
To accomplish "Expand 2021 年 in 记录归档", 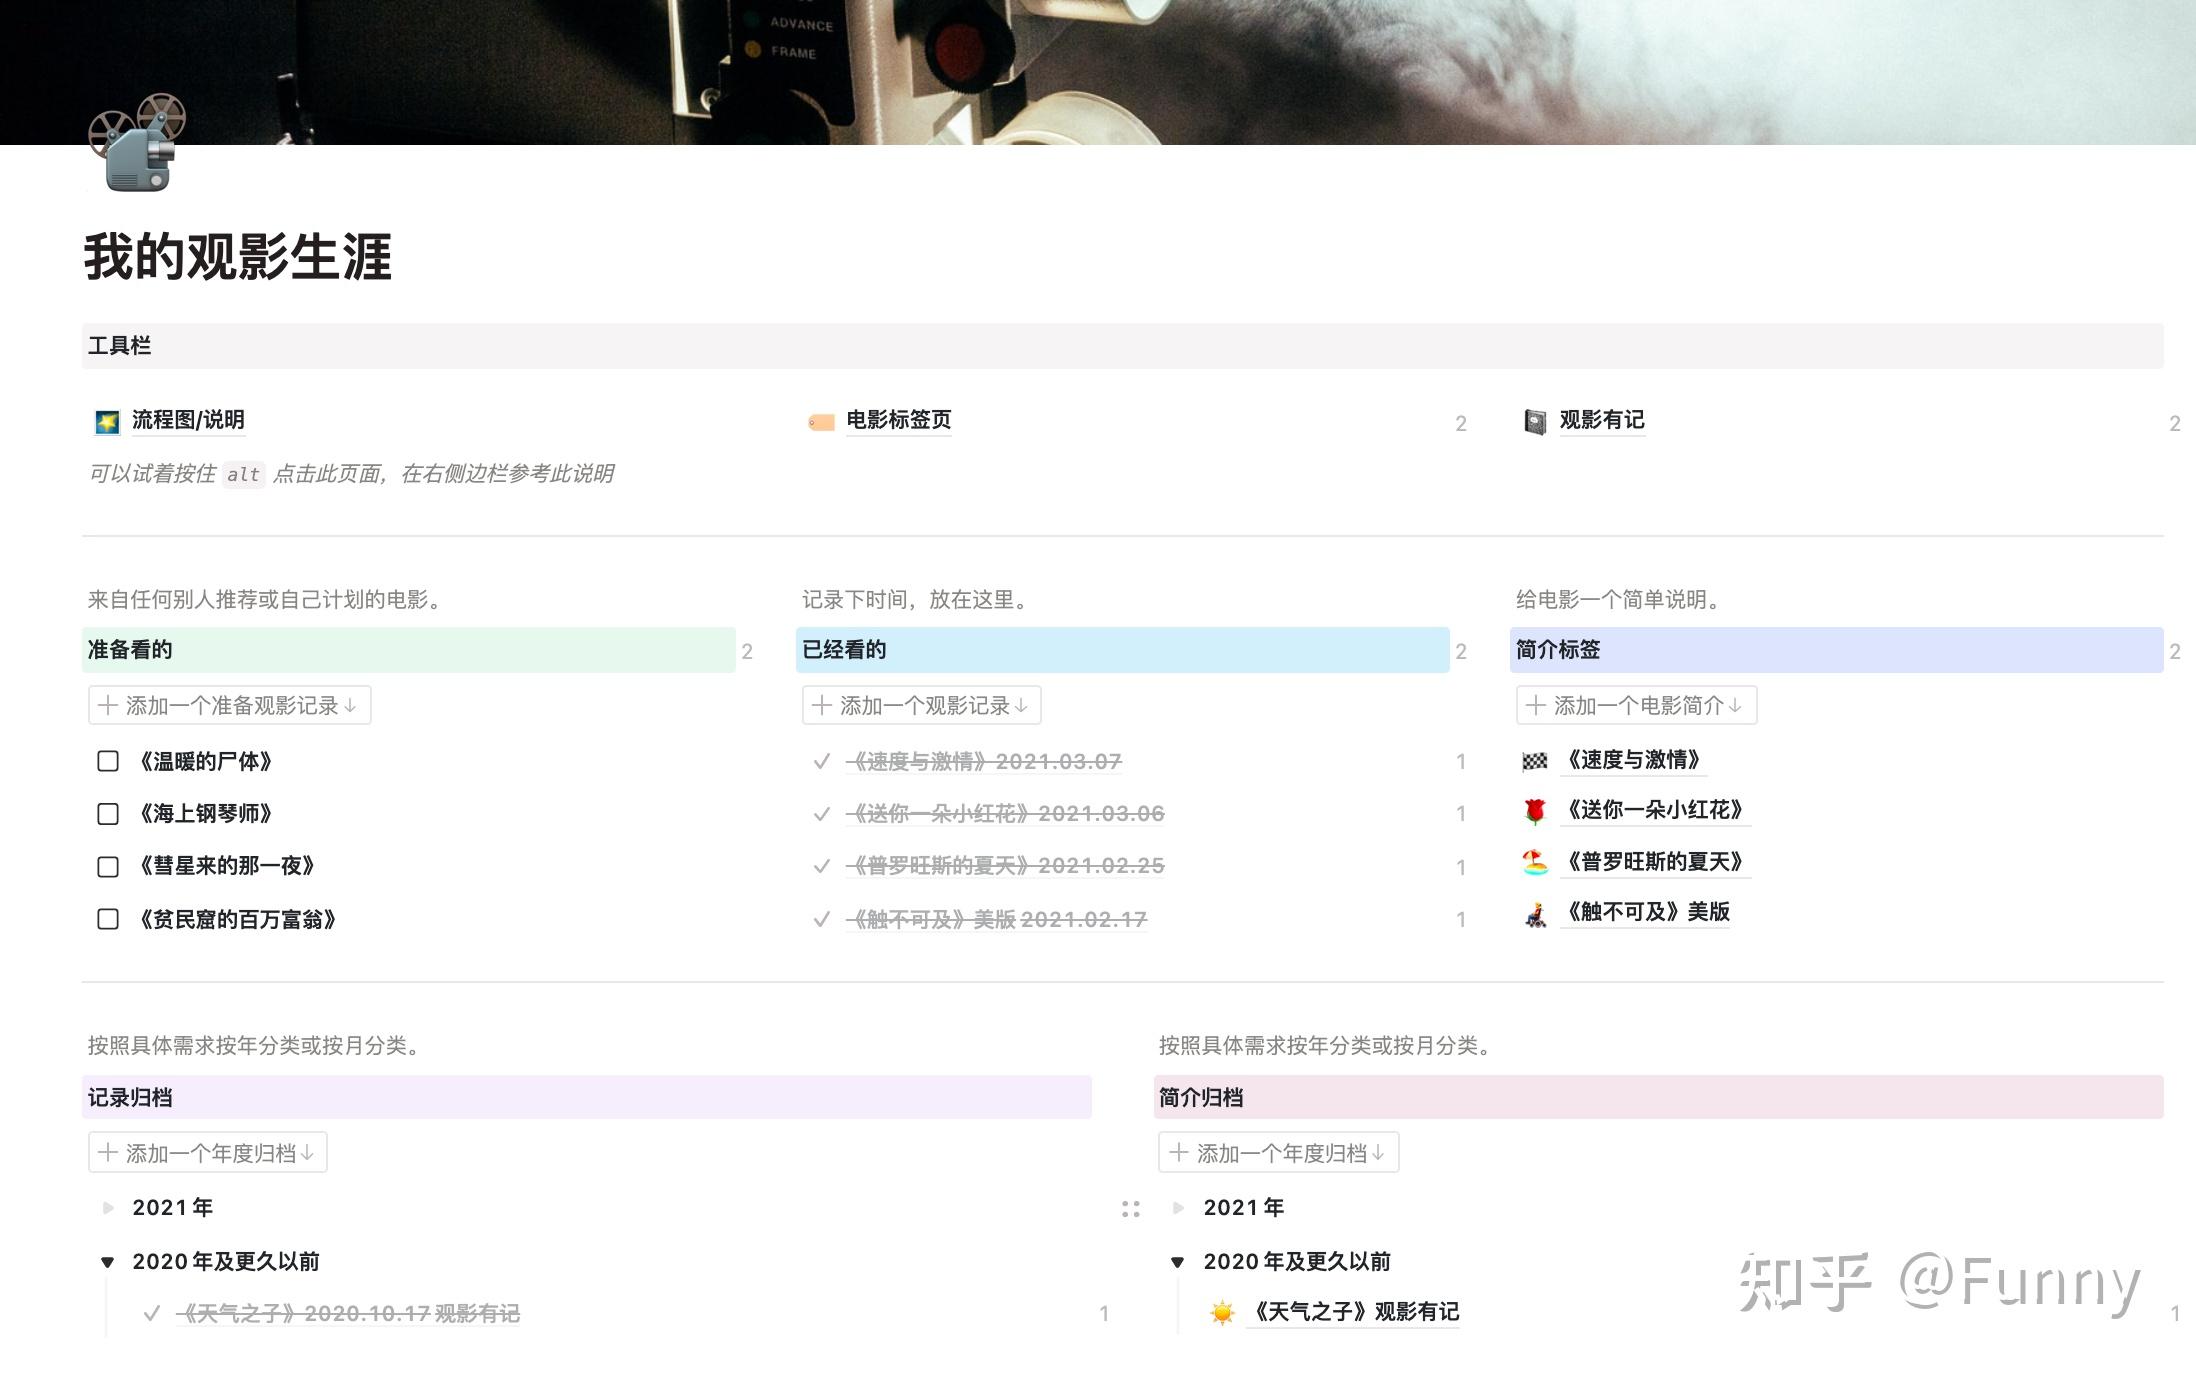I will [x=107, y=1207].
